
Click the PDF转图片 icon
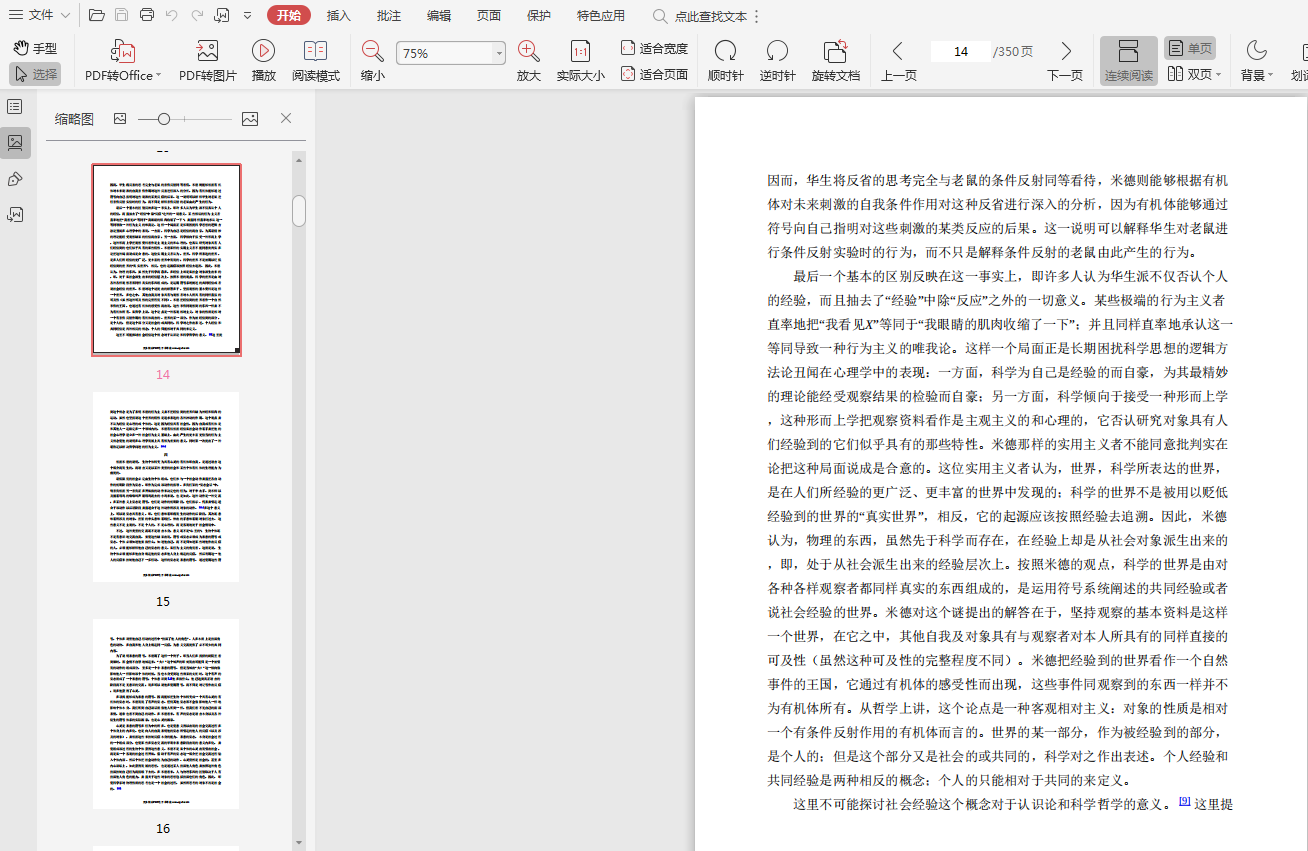coord(207,52)
